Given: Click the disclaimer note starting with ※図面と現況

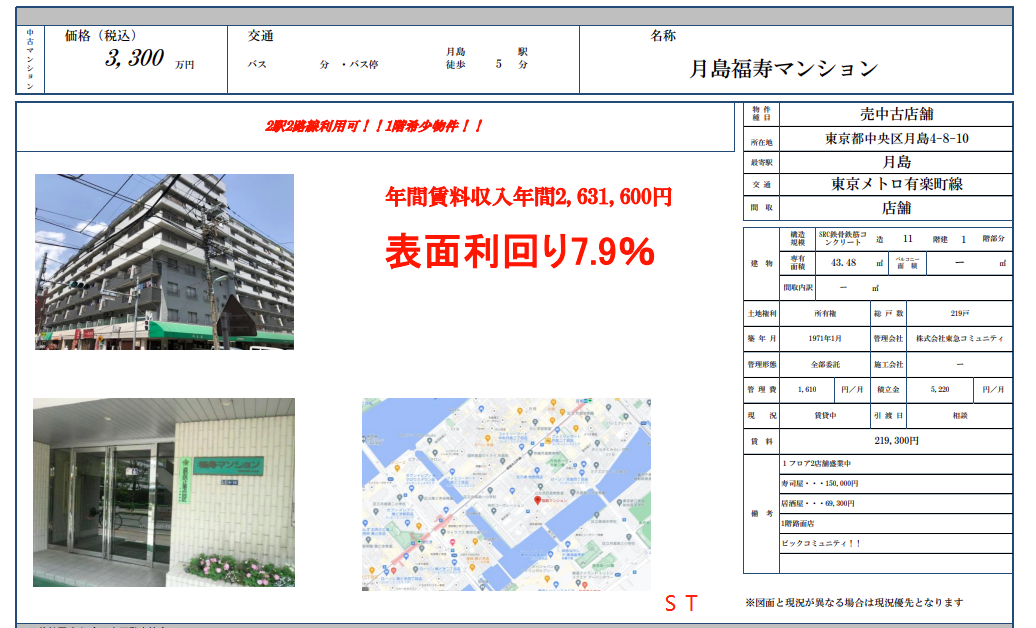Looking at the screenshot, I should coord(854,602).
